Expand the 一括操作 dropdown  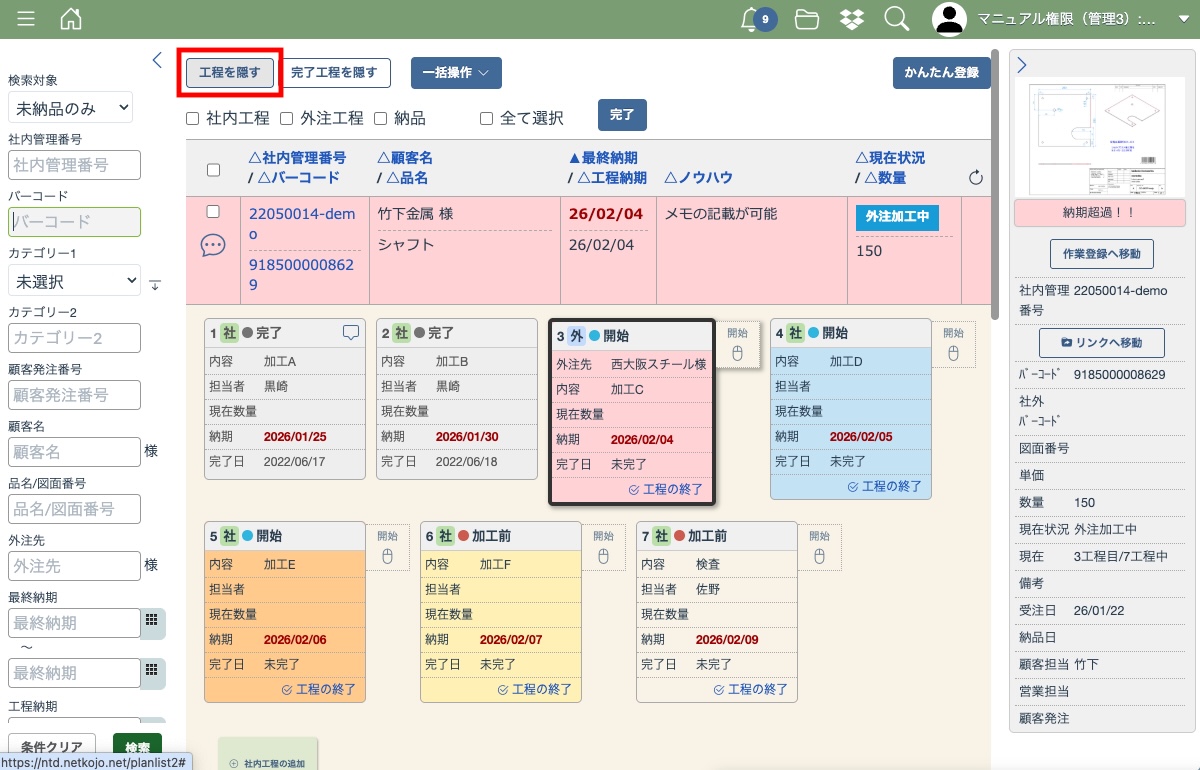(x=456, y=73)
